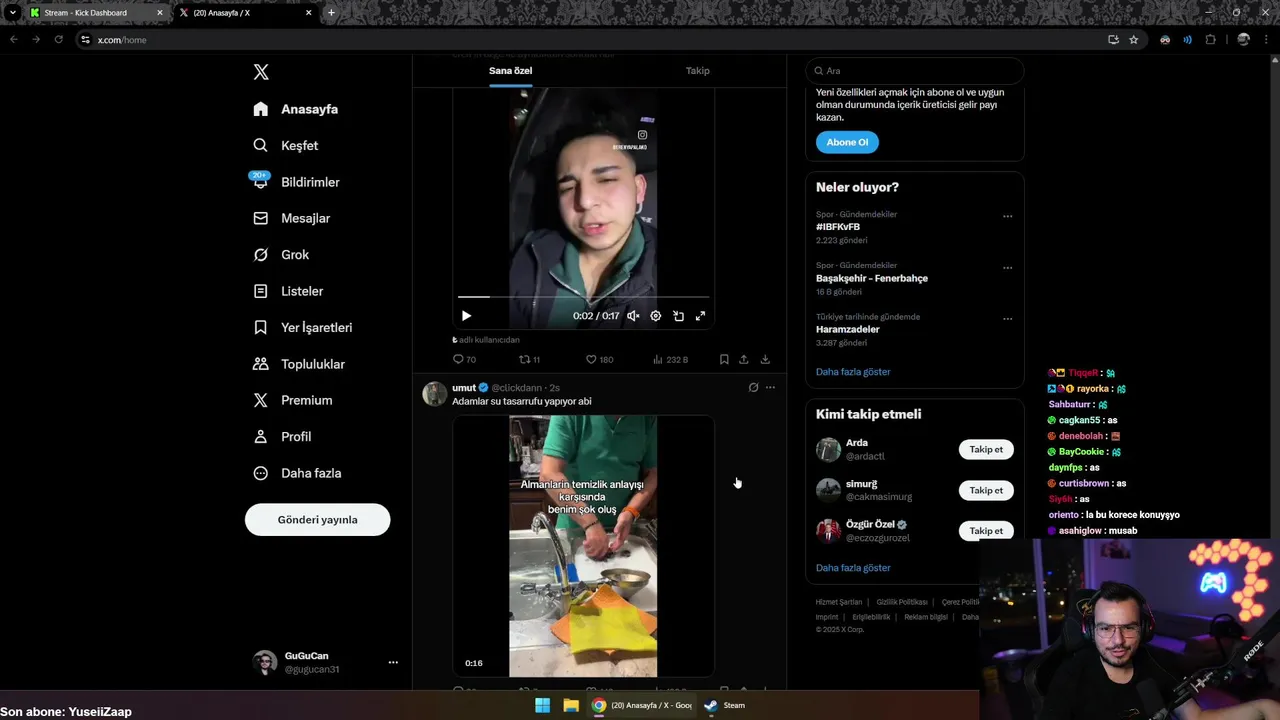Open Listeler in the sidebar
The height and width of the screenshot is (720, 1280).
(x=288, y=291)
